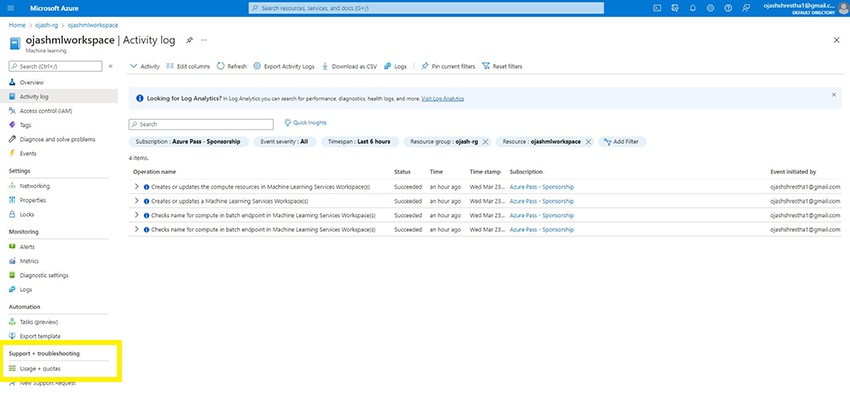Viewport: 850px width, 404px height.
Task: Open the Feedback icon in the top bar
Action: (x=746, y=8)
